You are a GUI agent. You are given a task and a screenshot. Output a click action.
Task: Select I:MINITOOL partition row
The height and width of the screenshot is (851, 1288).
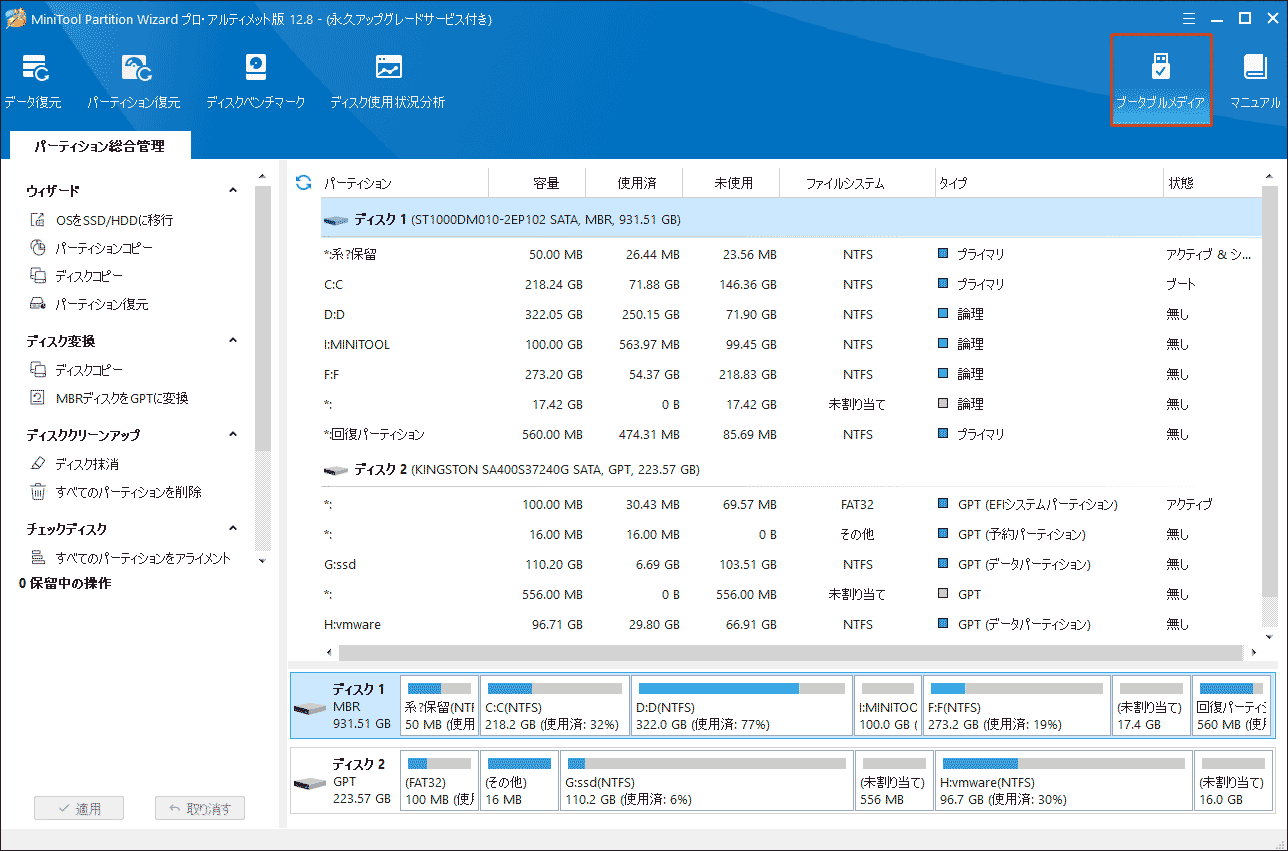pyautogui.click(x=791, y=344)
